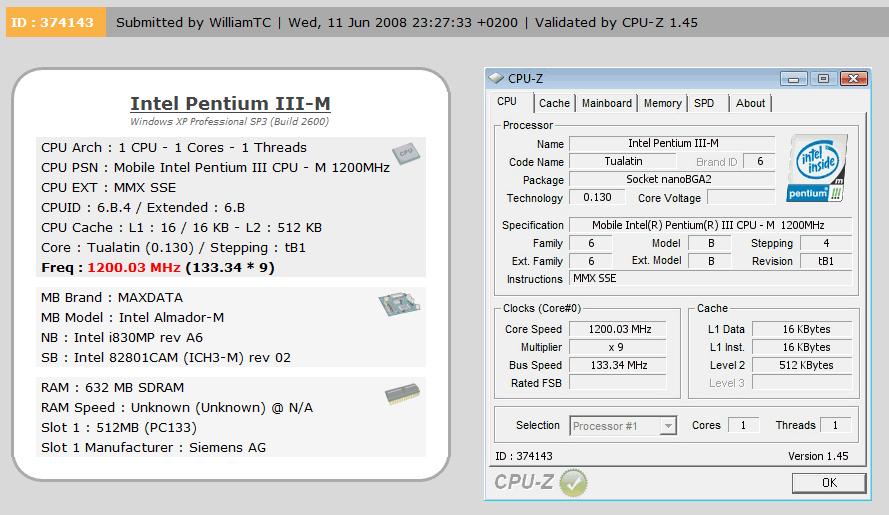Close the CPU-Z window
Screen dimensions: 889x515
tap(853, 78)
